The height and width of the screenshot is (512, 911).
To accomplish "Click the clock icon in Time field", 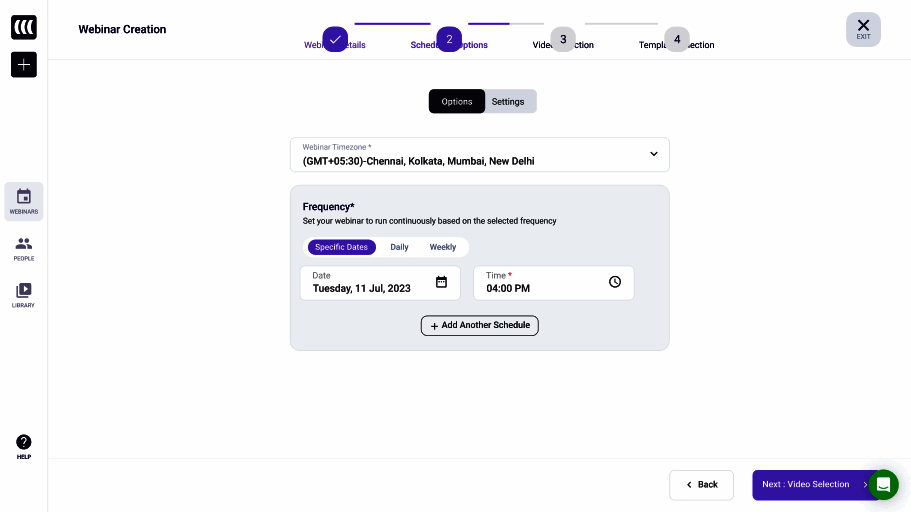I will (615, 282).
